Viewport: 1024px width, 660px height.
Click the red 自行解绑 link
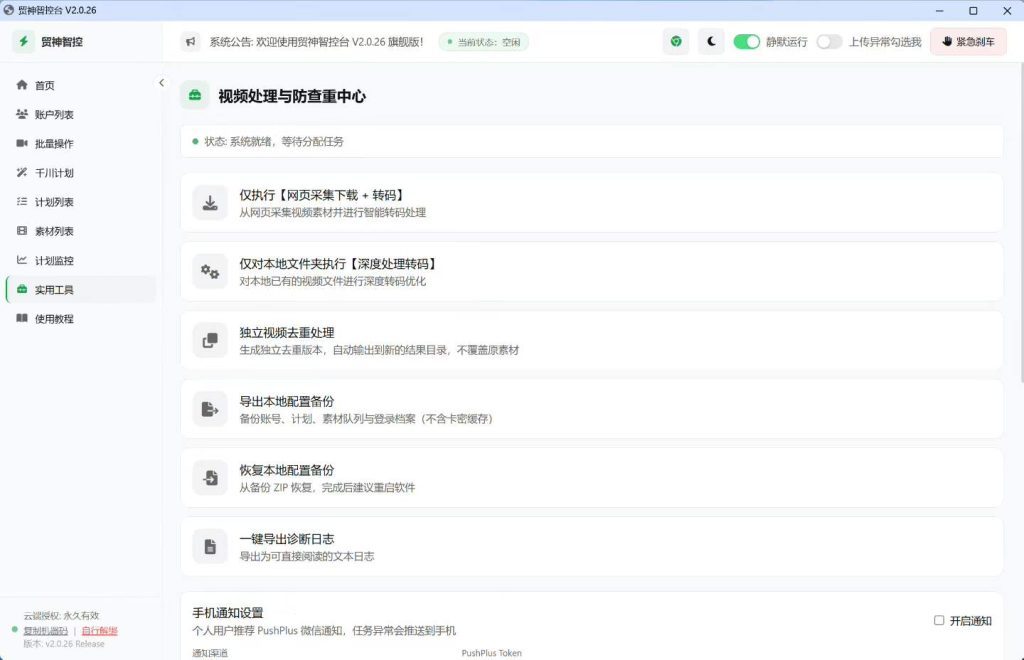click(x=99, y=631)
